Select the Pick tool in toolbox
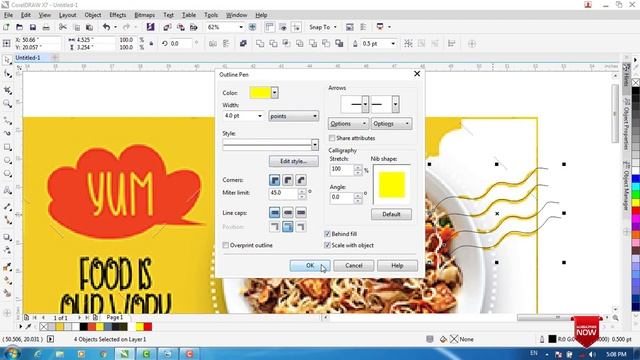Viewport: 640px width, 360px height. tap(7, 61)
